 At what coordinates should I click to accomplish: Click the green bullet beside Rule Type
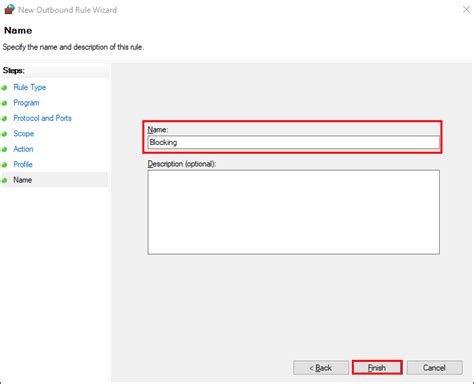pos(5,88)
